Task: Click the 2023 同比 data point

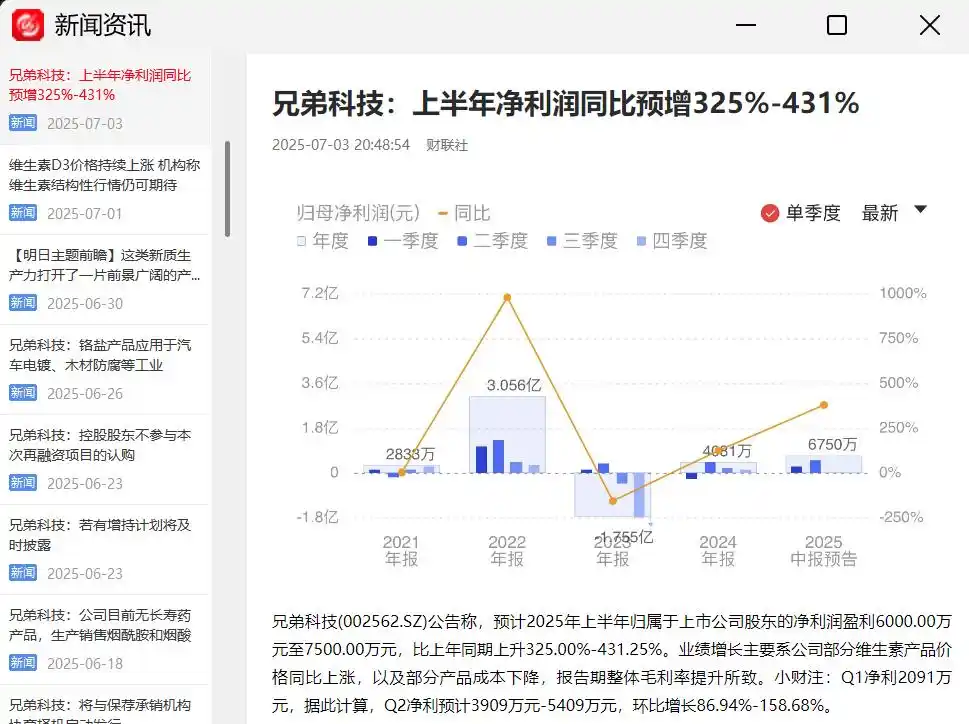Action: [x=613, y=501]
